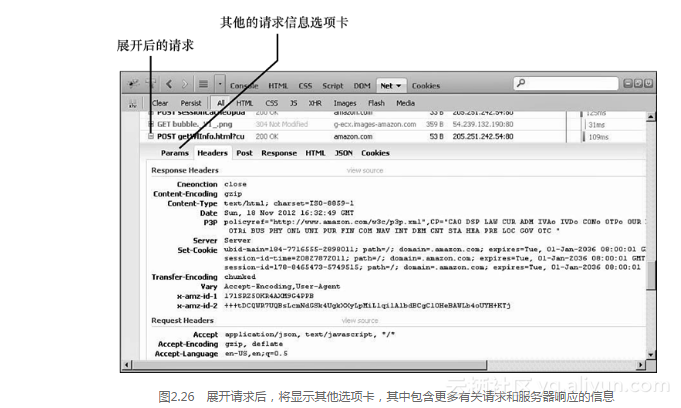The height and width of the screenshot is (408, 681).
Task: Click the horizontal scrollbar thumb
Action: [309, 365]
